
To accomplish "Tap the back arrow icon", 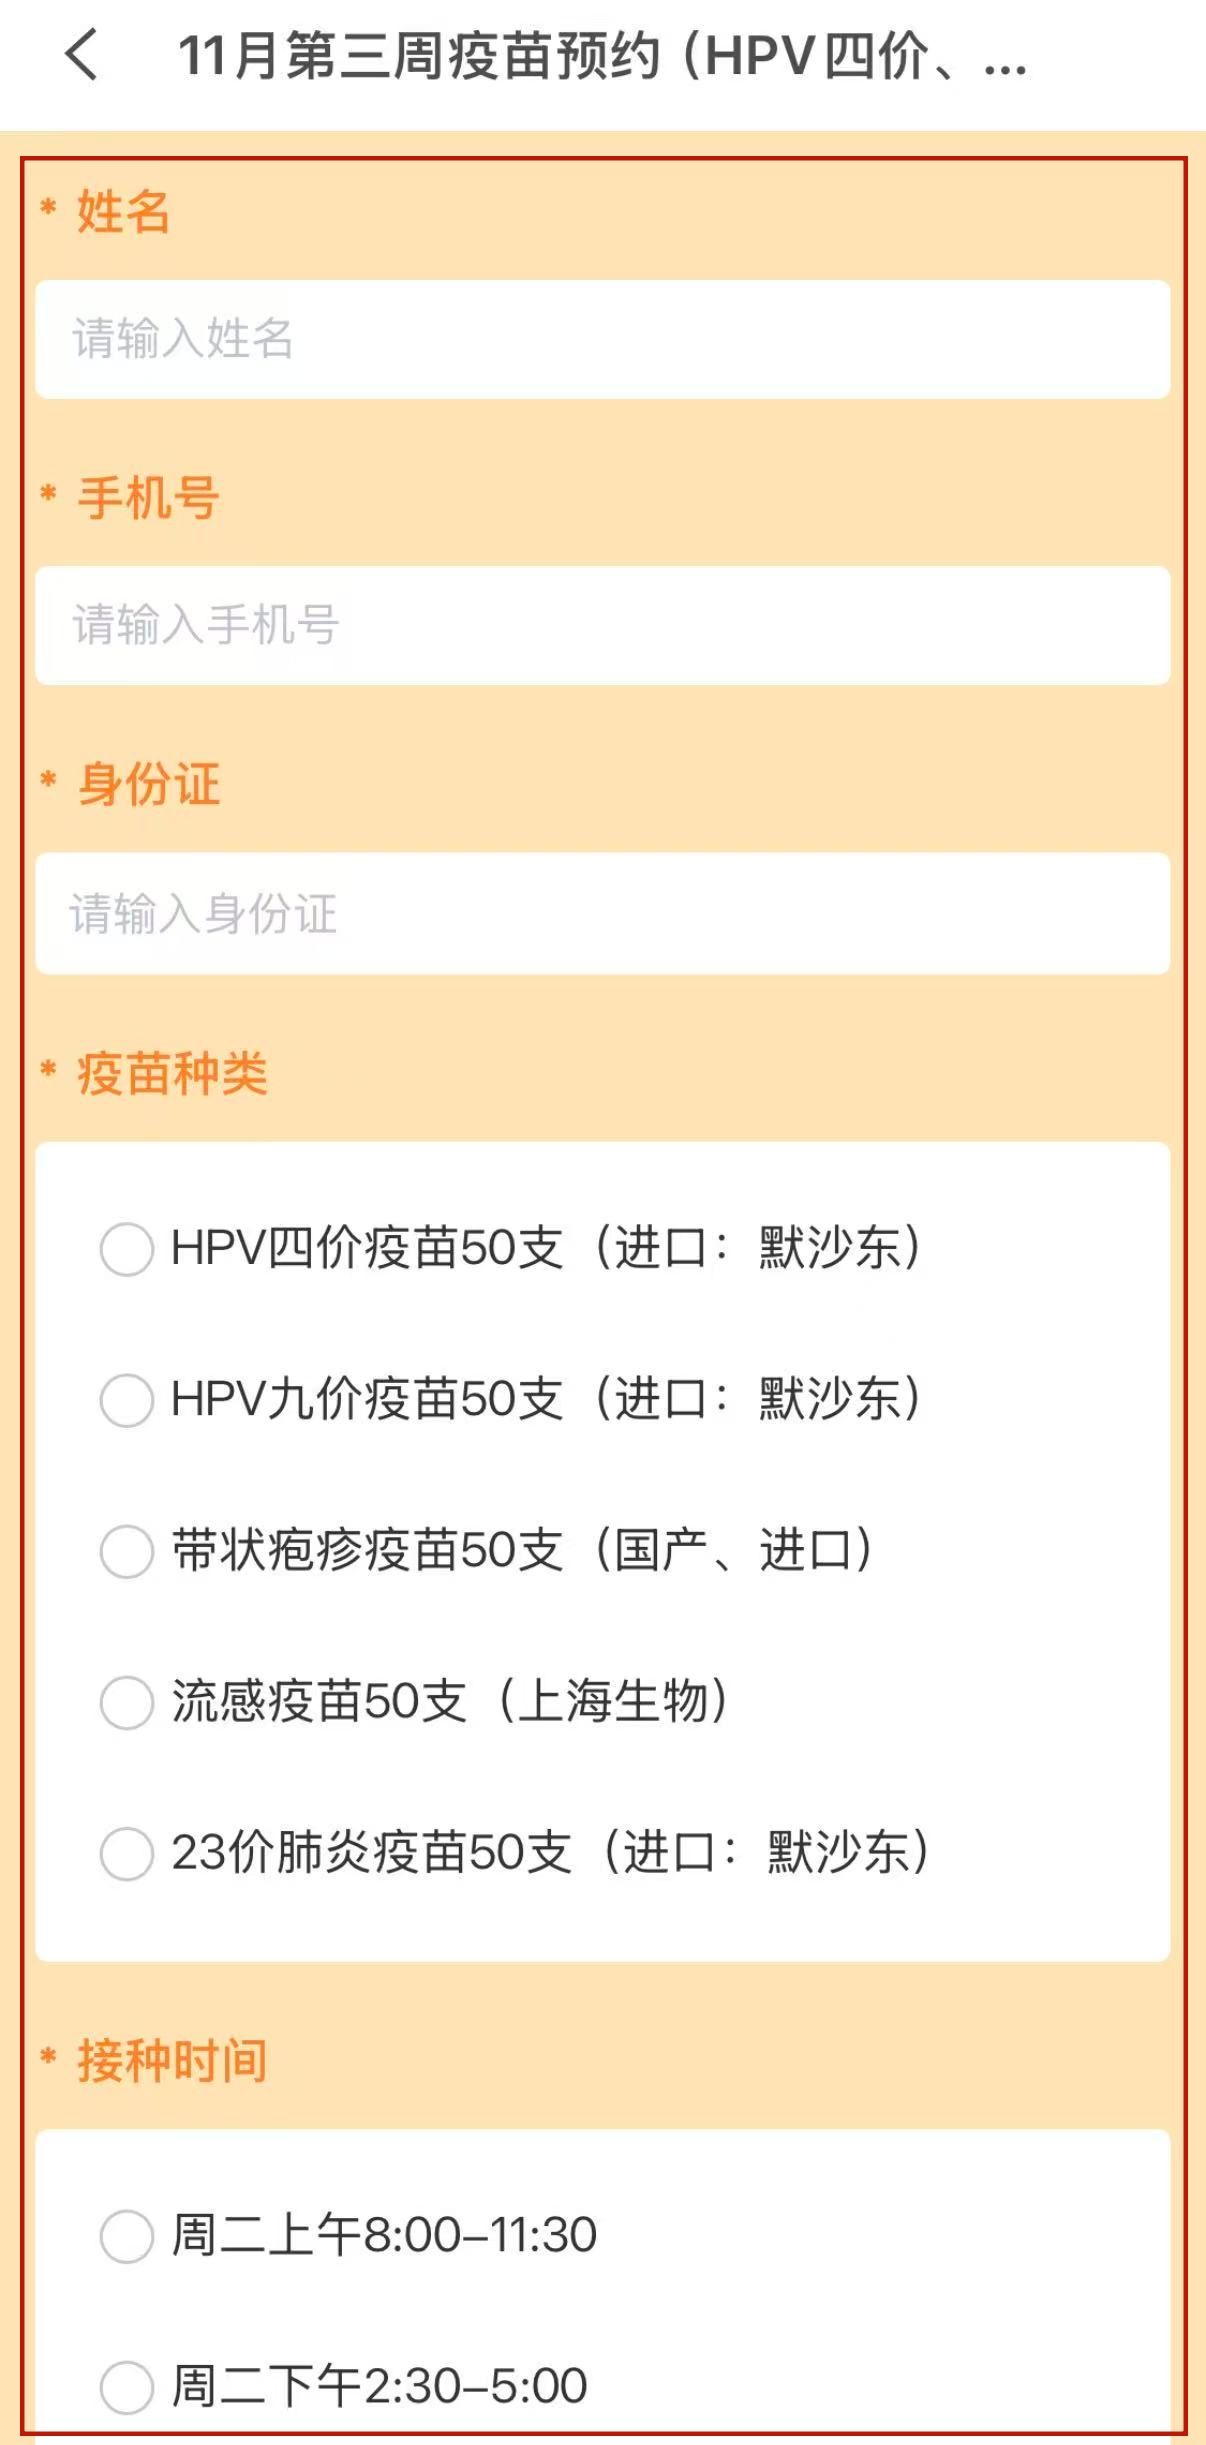I will point(82,54).
